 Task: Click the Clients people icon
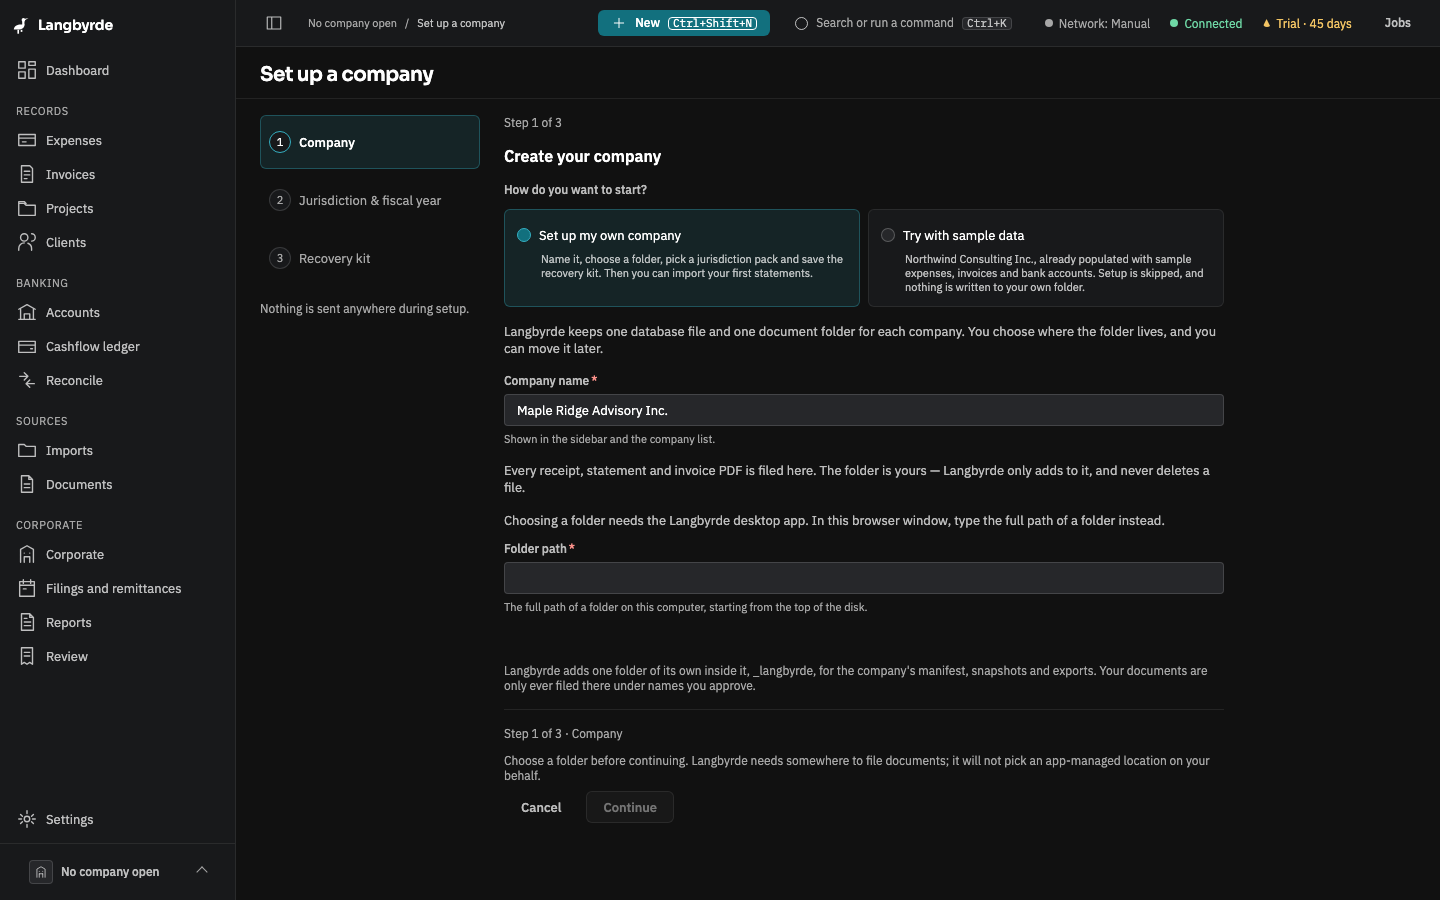27,242
